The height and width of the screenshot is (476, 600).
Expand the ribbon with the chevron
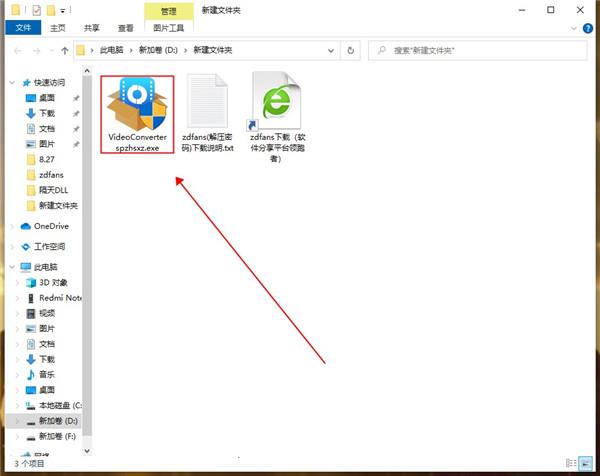[573, 28]
